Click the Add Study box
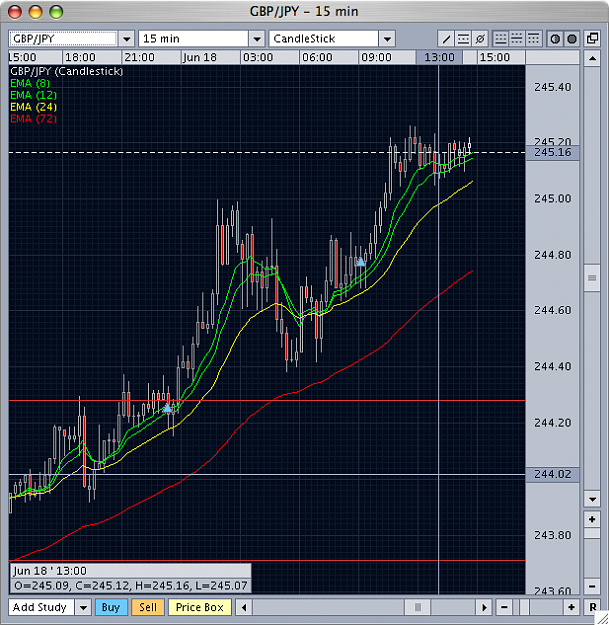609x625 pixels. [41, 607]
